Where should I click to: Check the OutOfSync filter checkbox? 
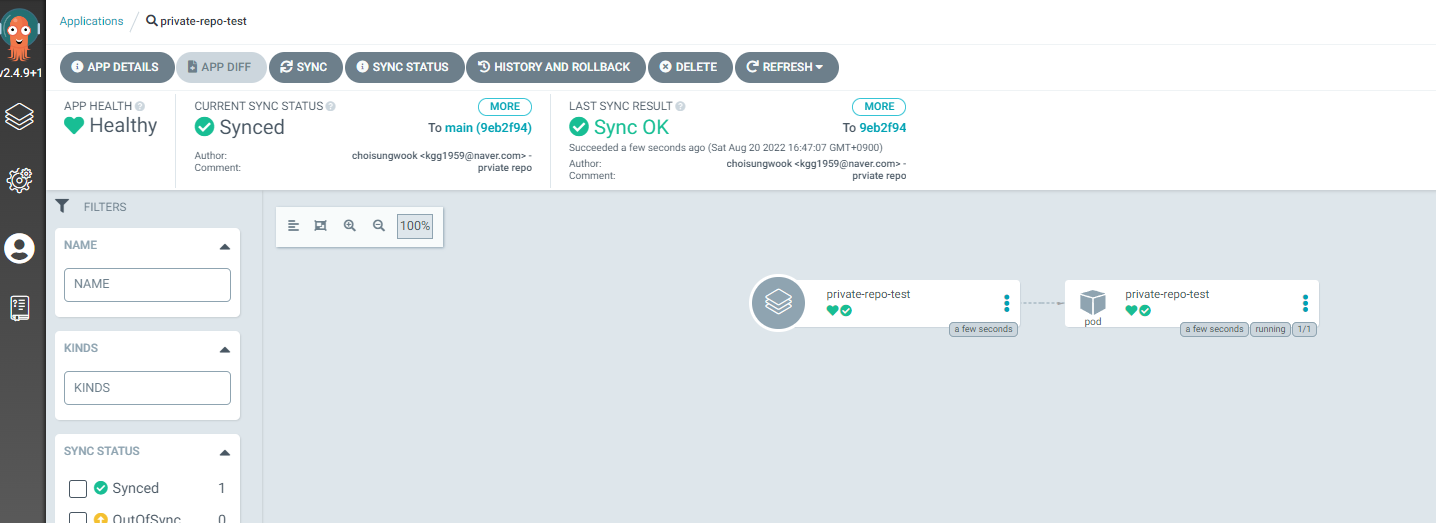pos(77,518)
